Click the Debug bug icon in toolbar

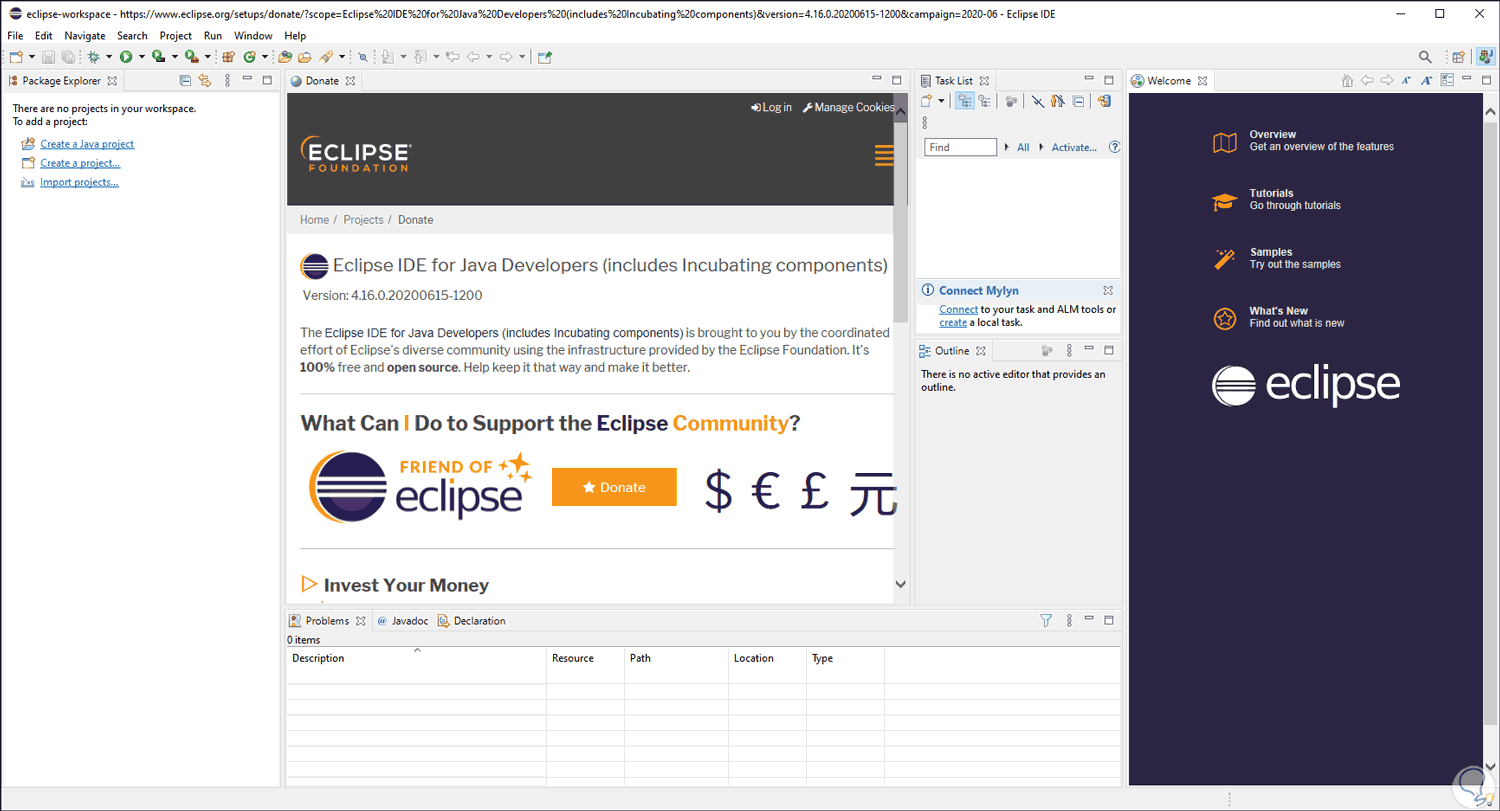coord(94,57)
